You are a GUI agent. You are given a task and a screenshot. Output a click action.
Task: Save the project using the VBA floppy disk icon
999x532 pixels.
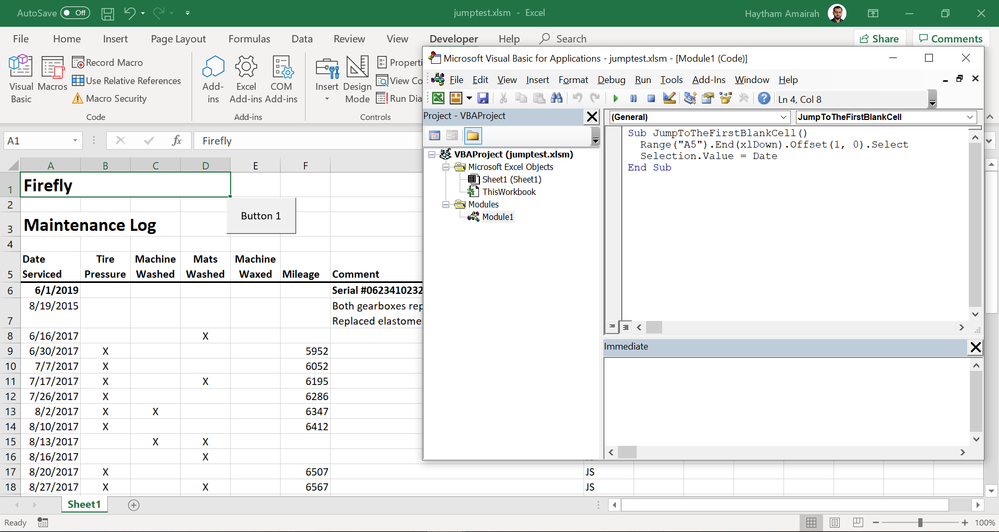[x=483, y=98]
